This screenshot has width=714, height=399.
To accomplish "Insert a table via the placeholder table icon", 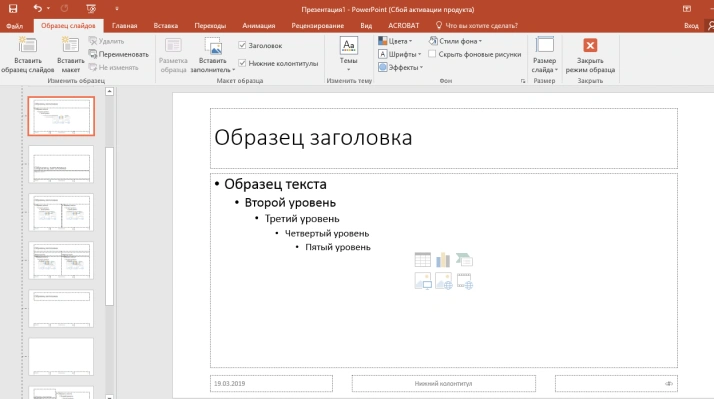I will 423,260.
